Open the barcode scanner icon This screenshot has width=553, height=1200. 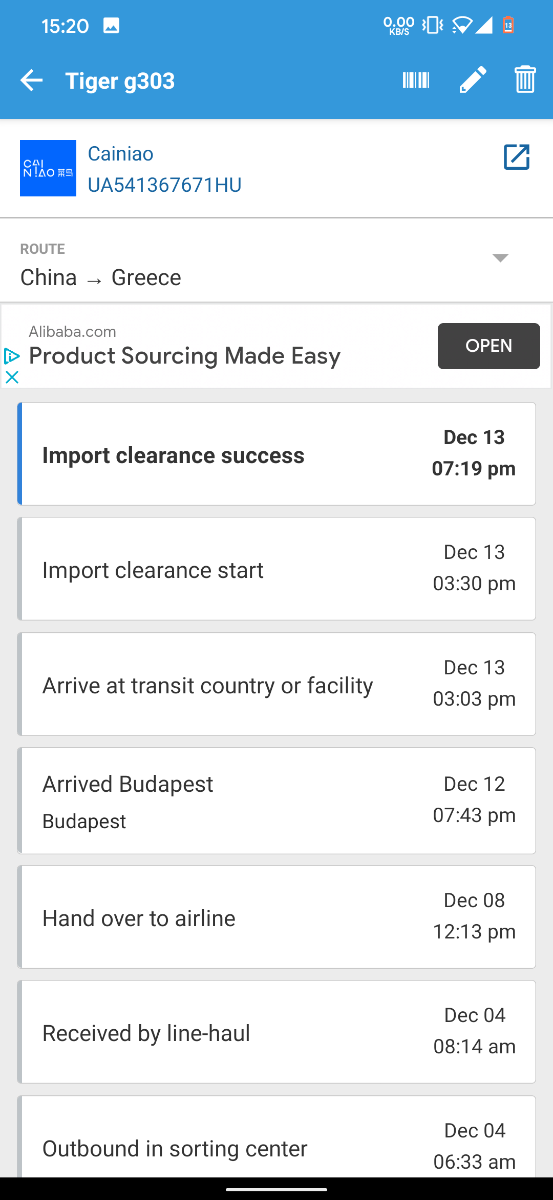click(416, 81)
